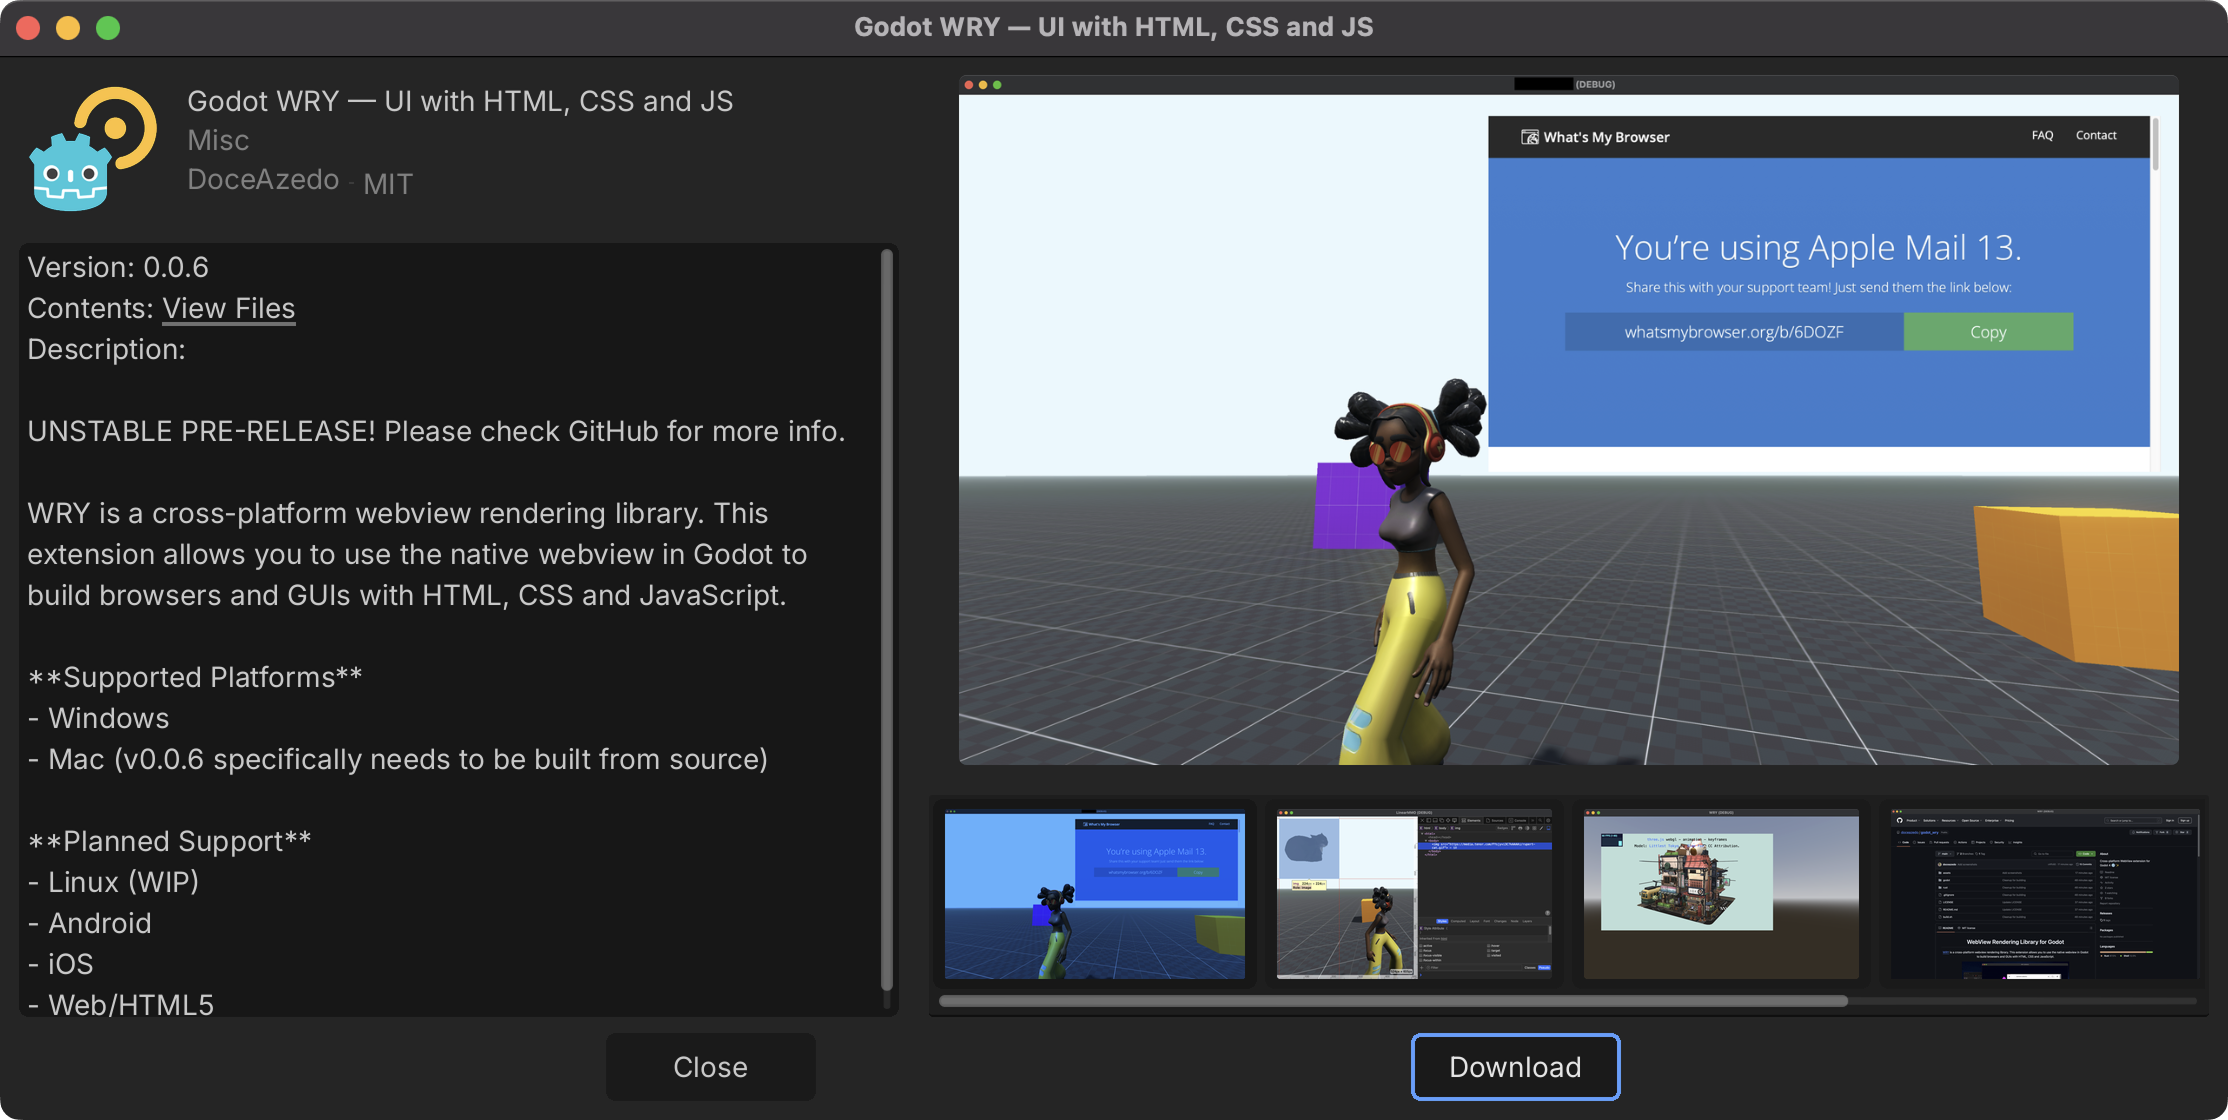Click the red window close button

28,28
